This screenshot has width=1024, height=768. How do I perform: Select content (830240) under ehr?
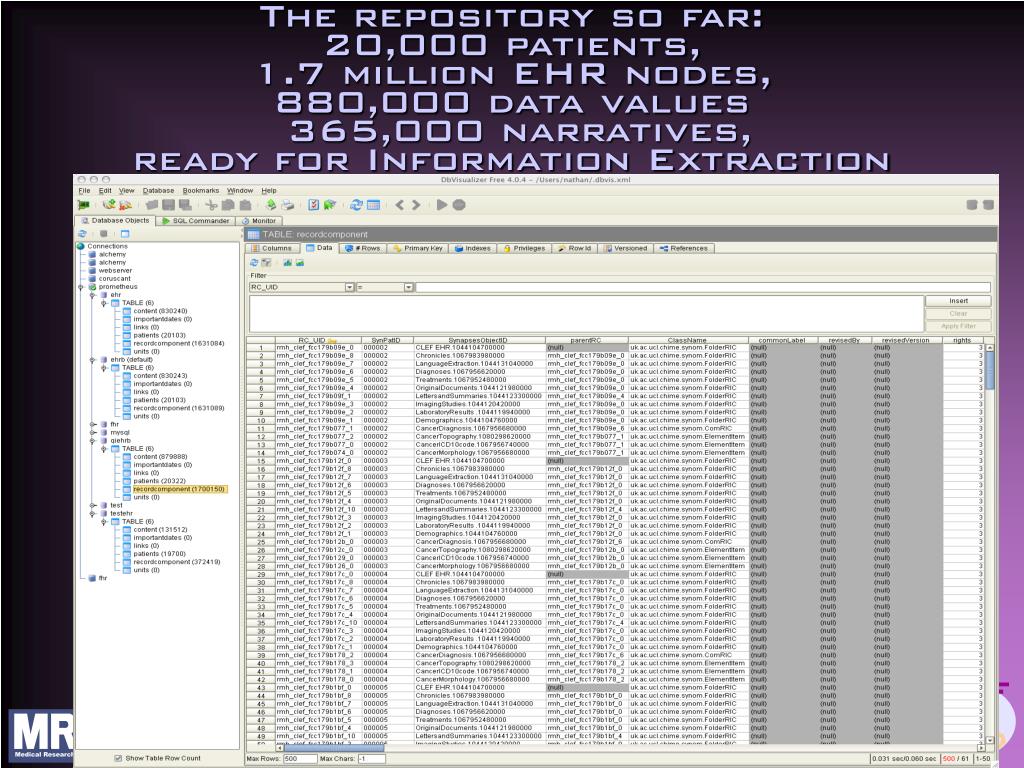pyautogui.click(x=160, y=311)
